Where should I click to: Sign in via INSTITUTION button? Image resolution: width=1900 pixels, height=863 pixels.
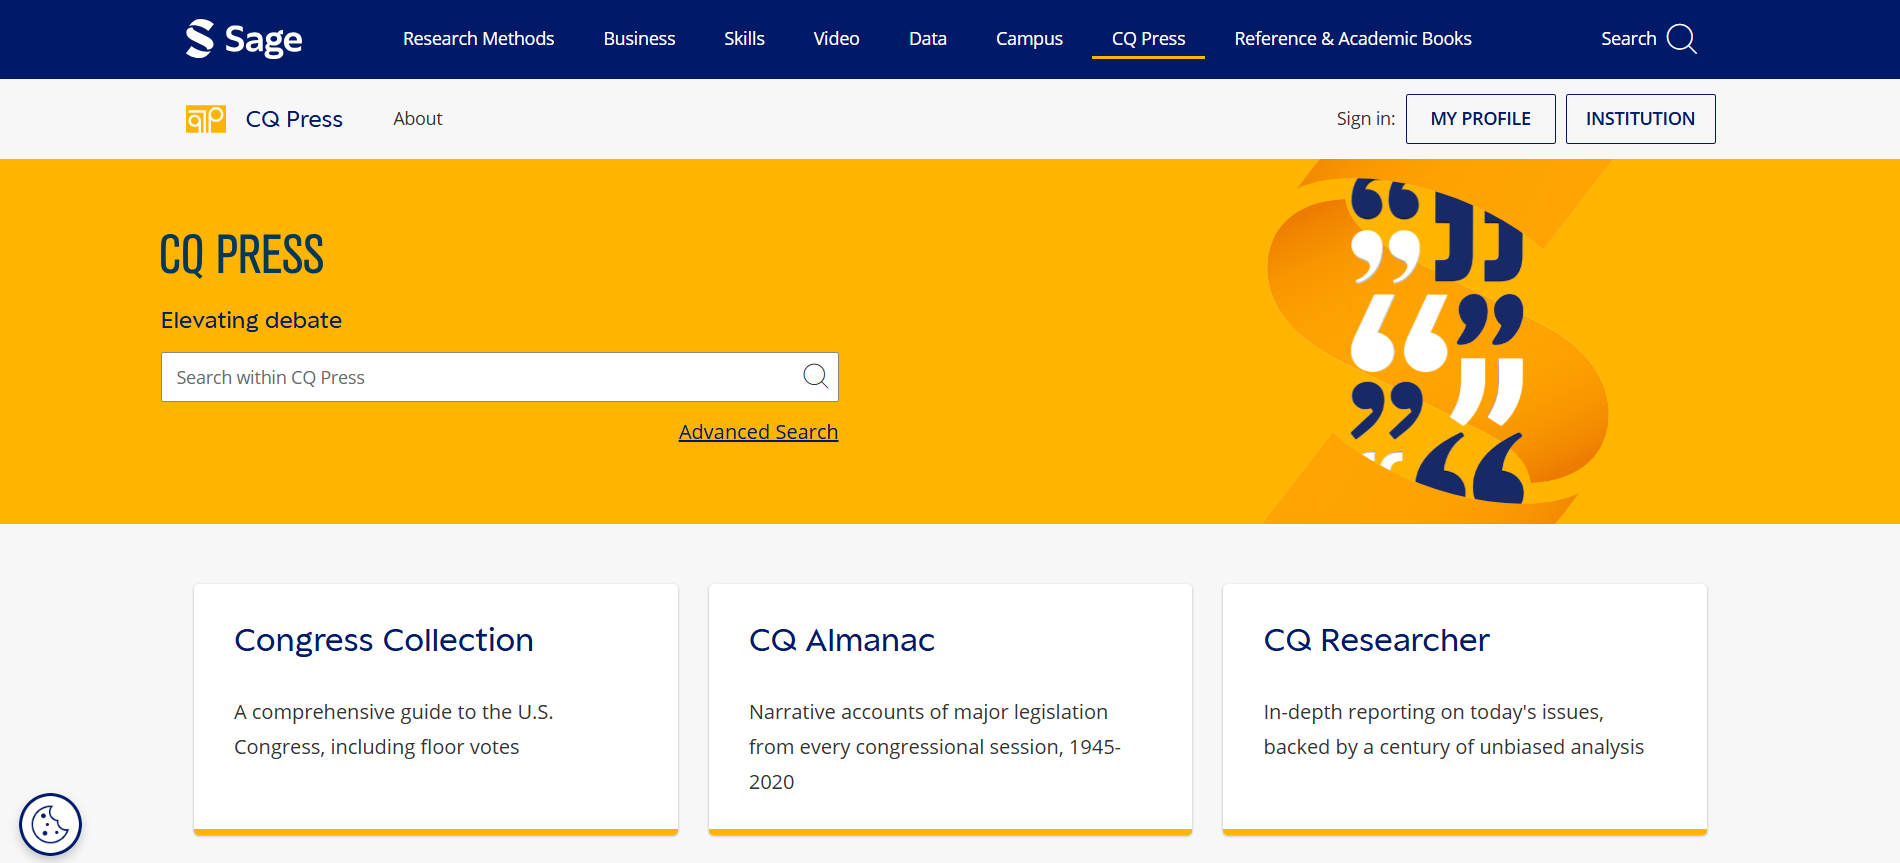[1640, 119]
